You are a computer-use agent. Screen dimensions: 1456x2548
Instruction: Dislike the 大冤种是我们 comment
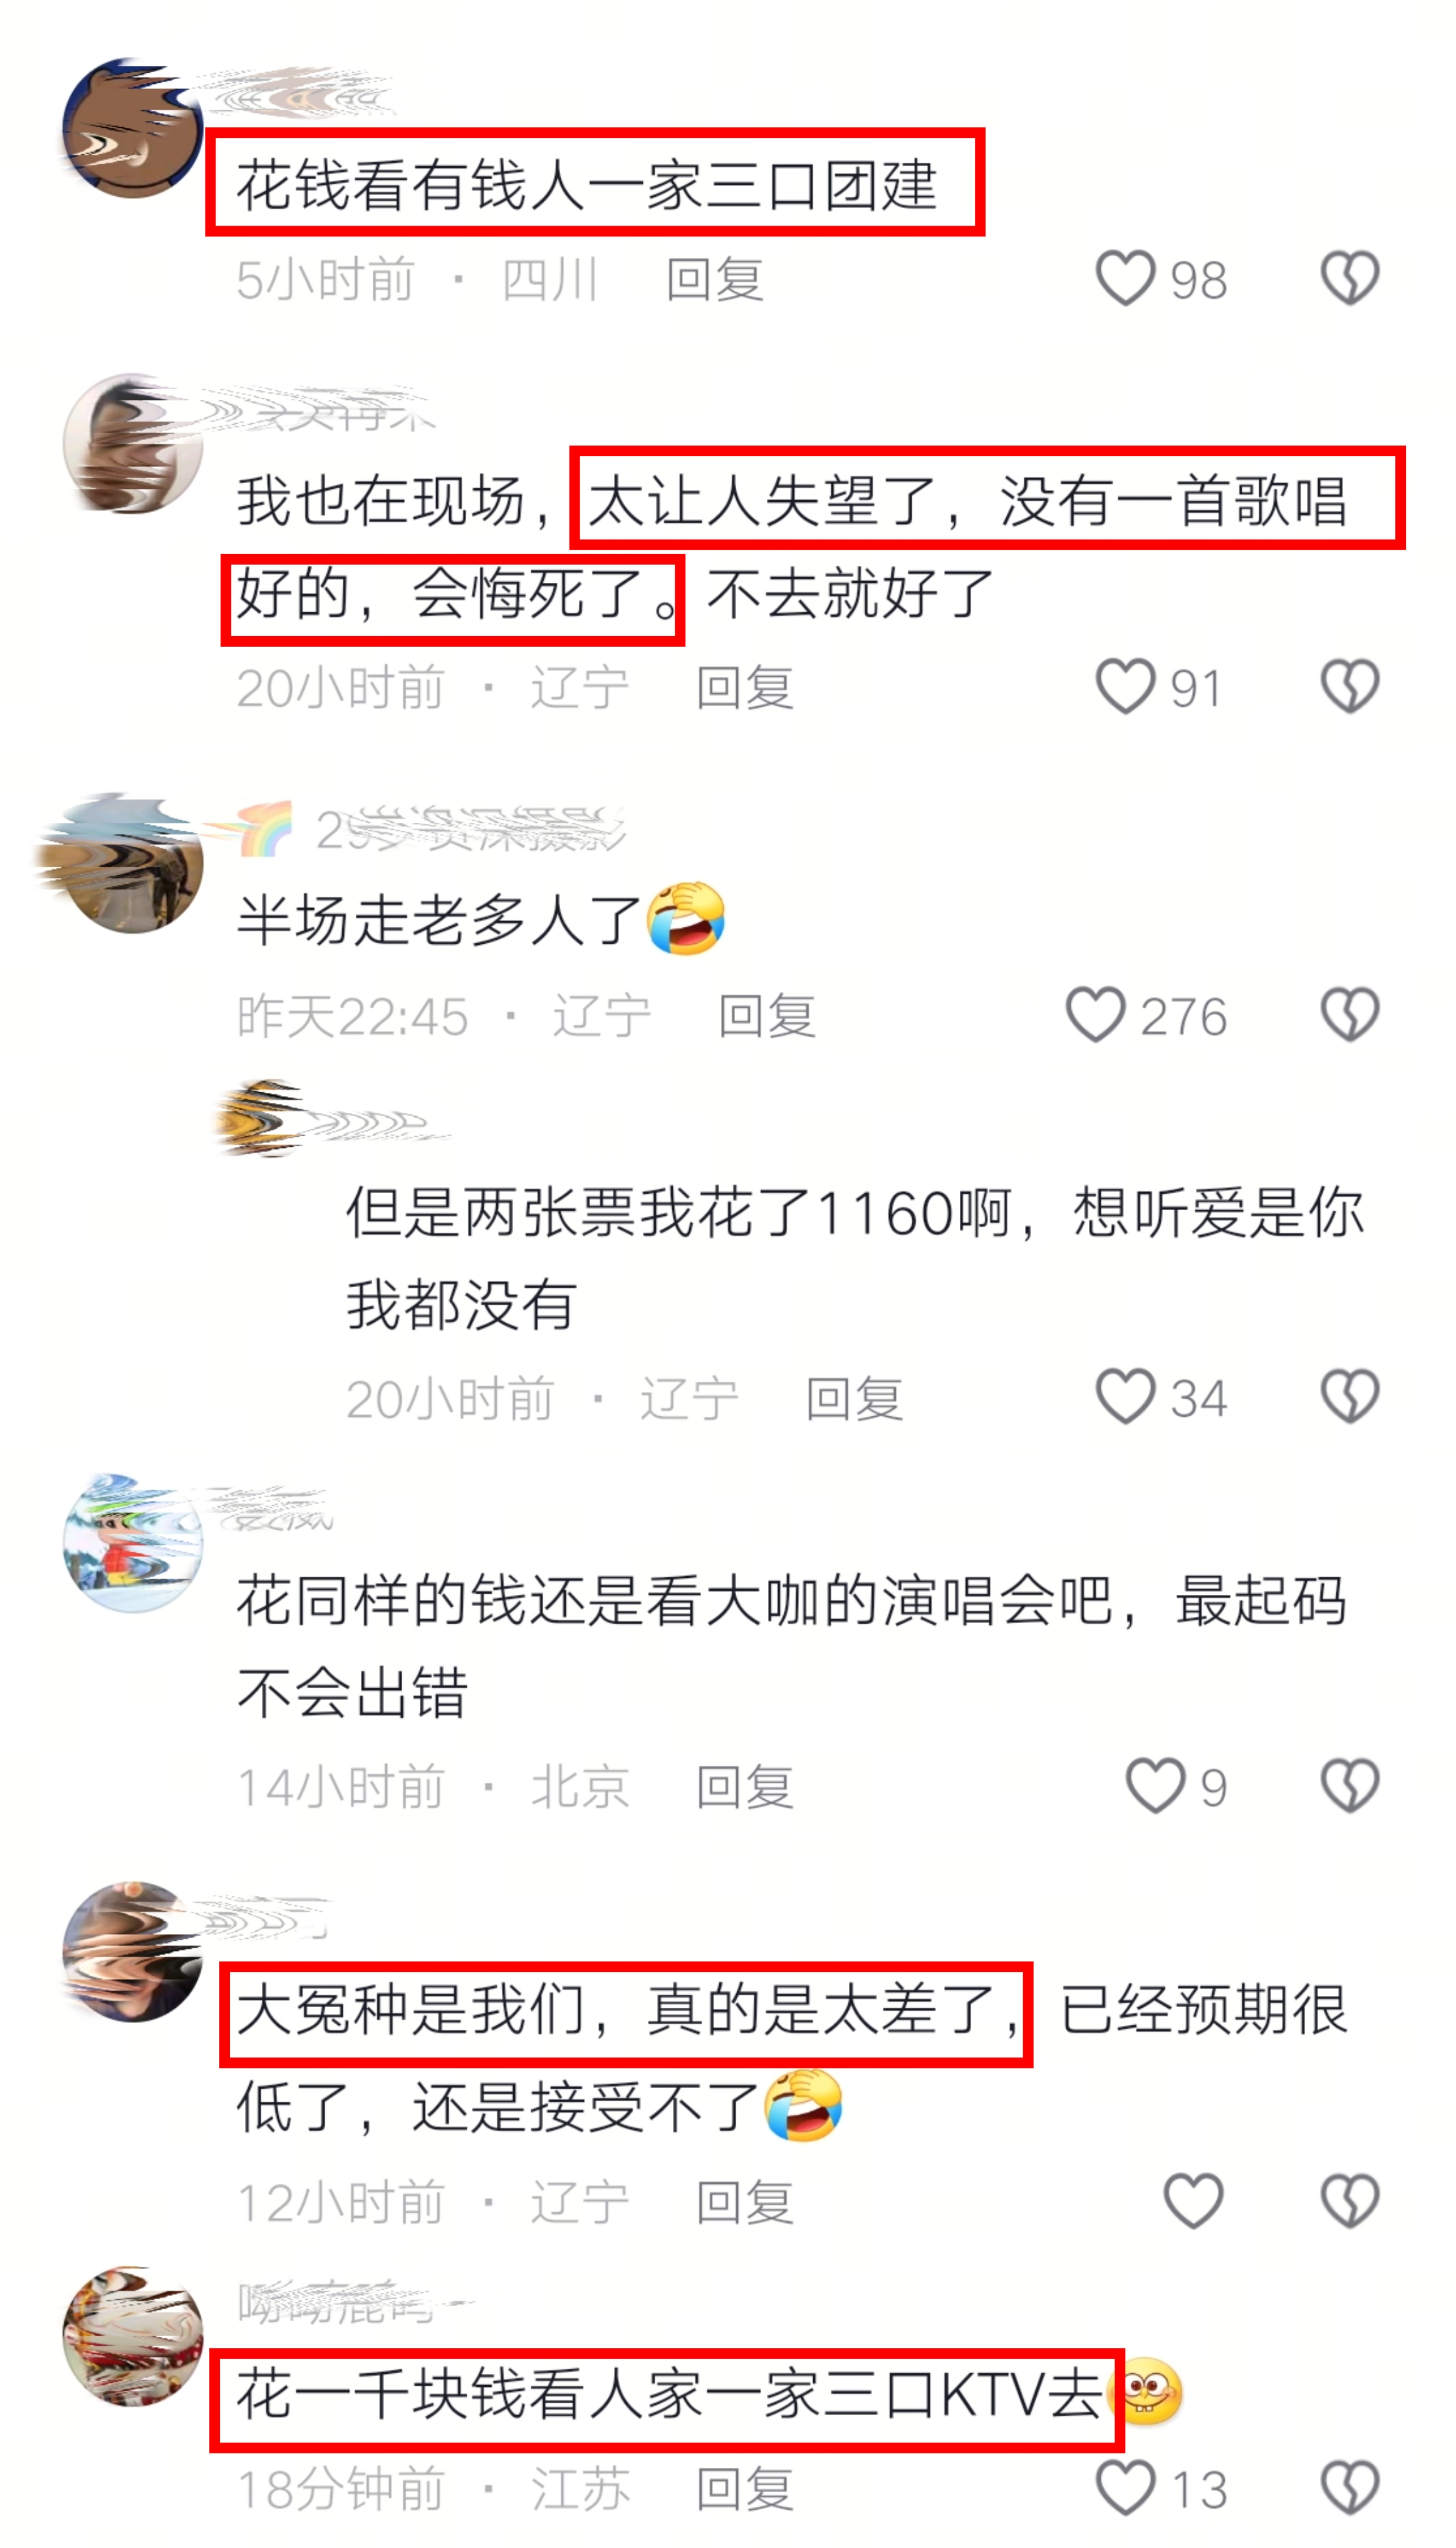(1350, 2201)
